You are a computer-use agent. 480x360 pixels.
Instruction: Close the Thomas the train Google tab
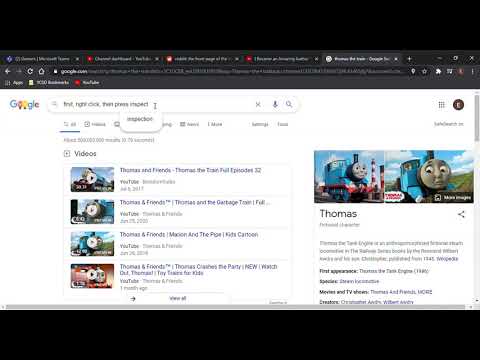pyautogui.click(x=396, y=59)
